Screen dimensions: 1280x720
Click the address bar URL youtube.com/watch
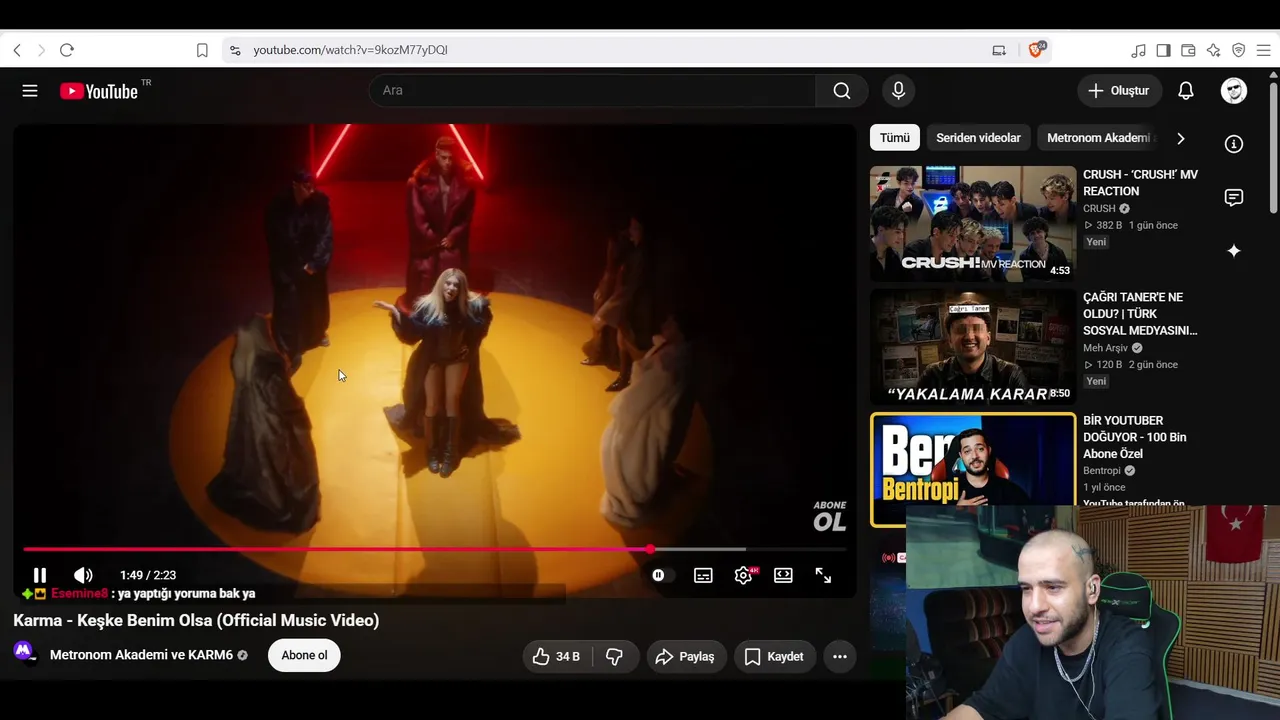pos(350,50)
